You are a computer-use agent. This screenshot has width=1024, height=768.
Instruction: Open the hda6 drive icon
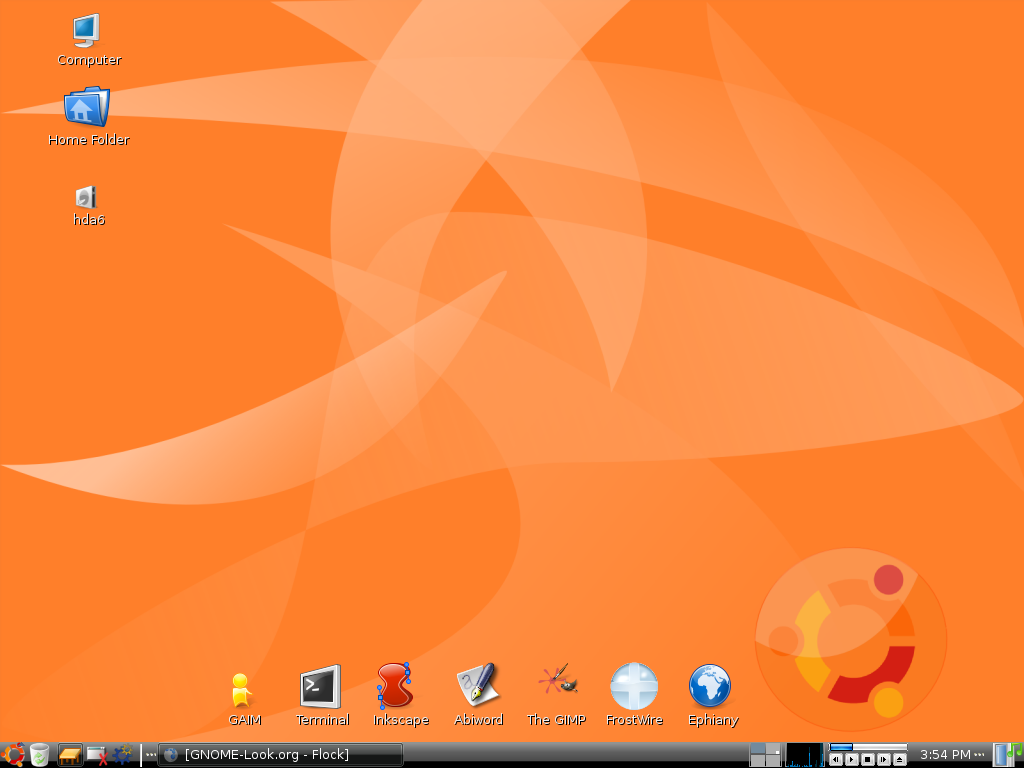[88, 206]
